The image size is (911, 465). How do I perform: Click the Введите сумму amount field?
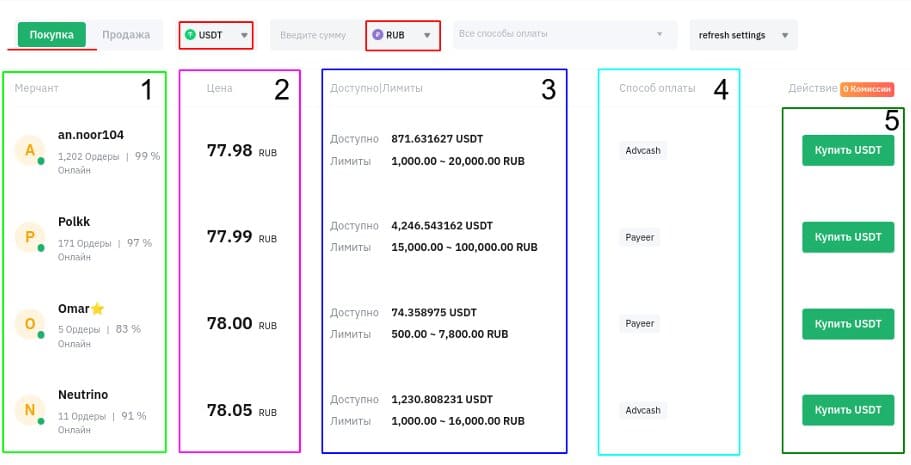pos(318,35)
